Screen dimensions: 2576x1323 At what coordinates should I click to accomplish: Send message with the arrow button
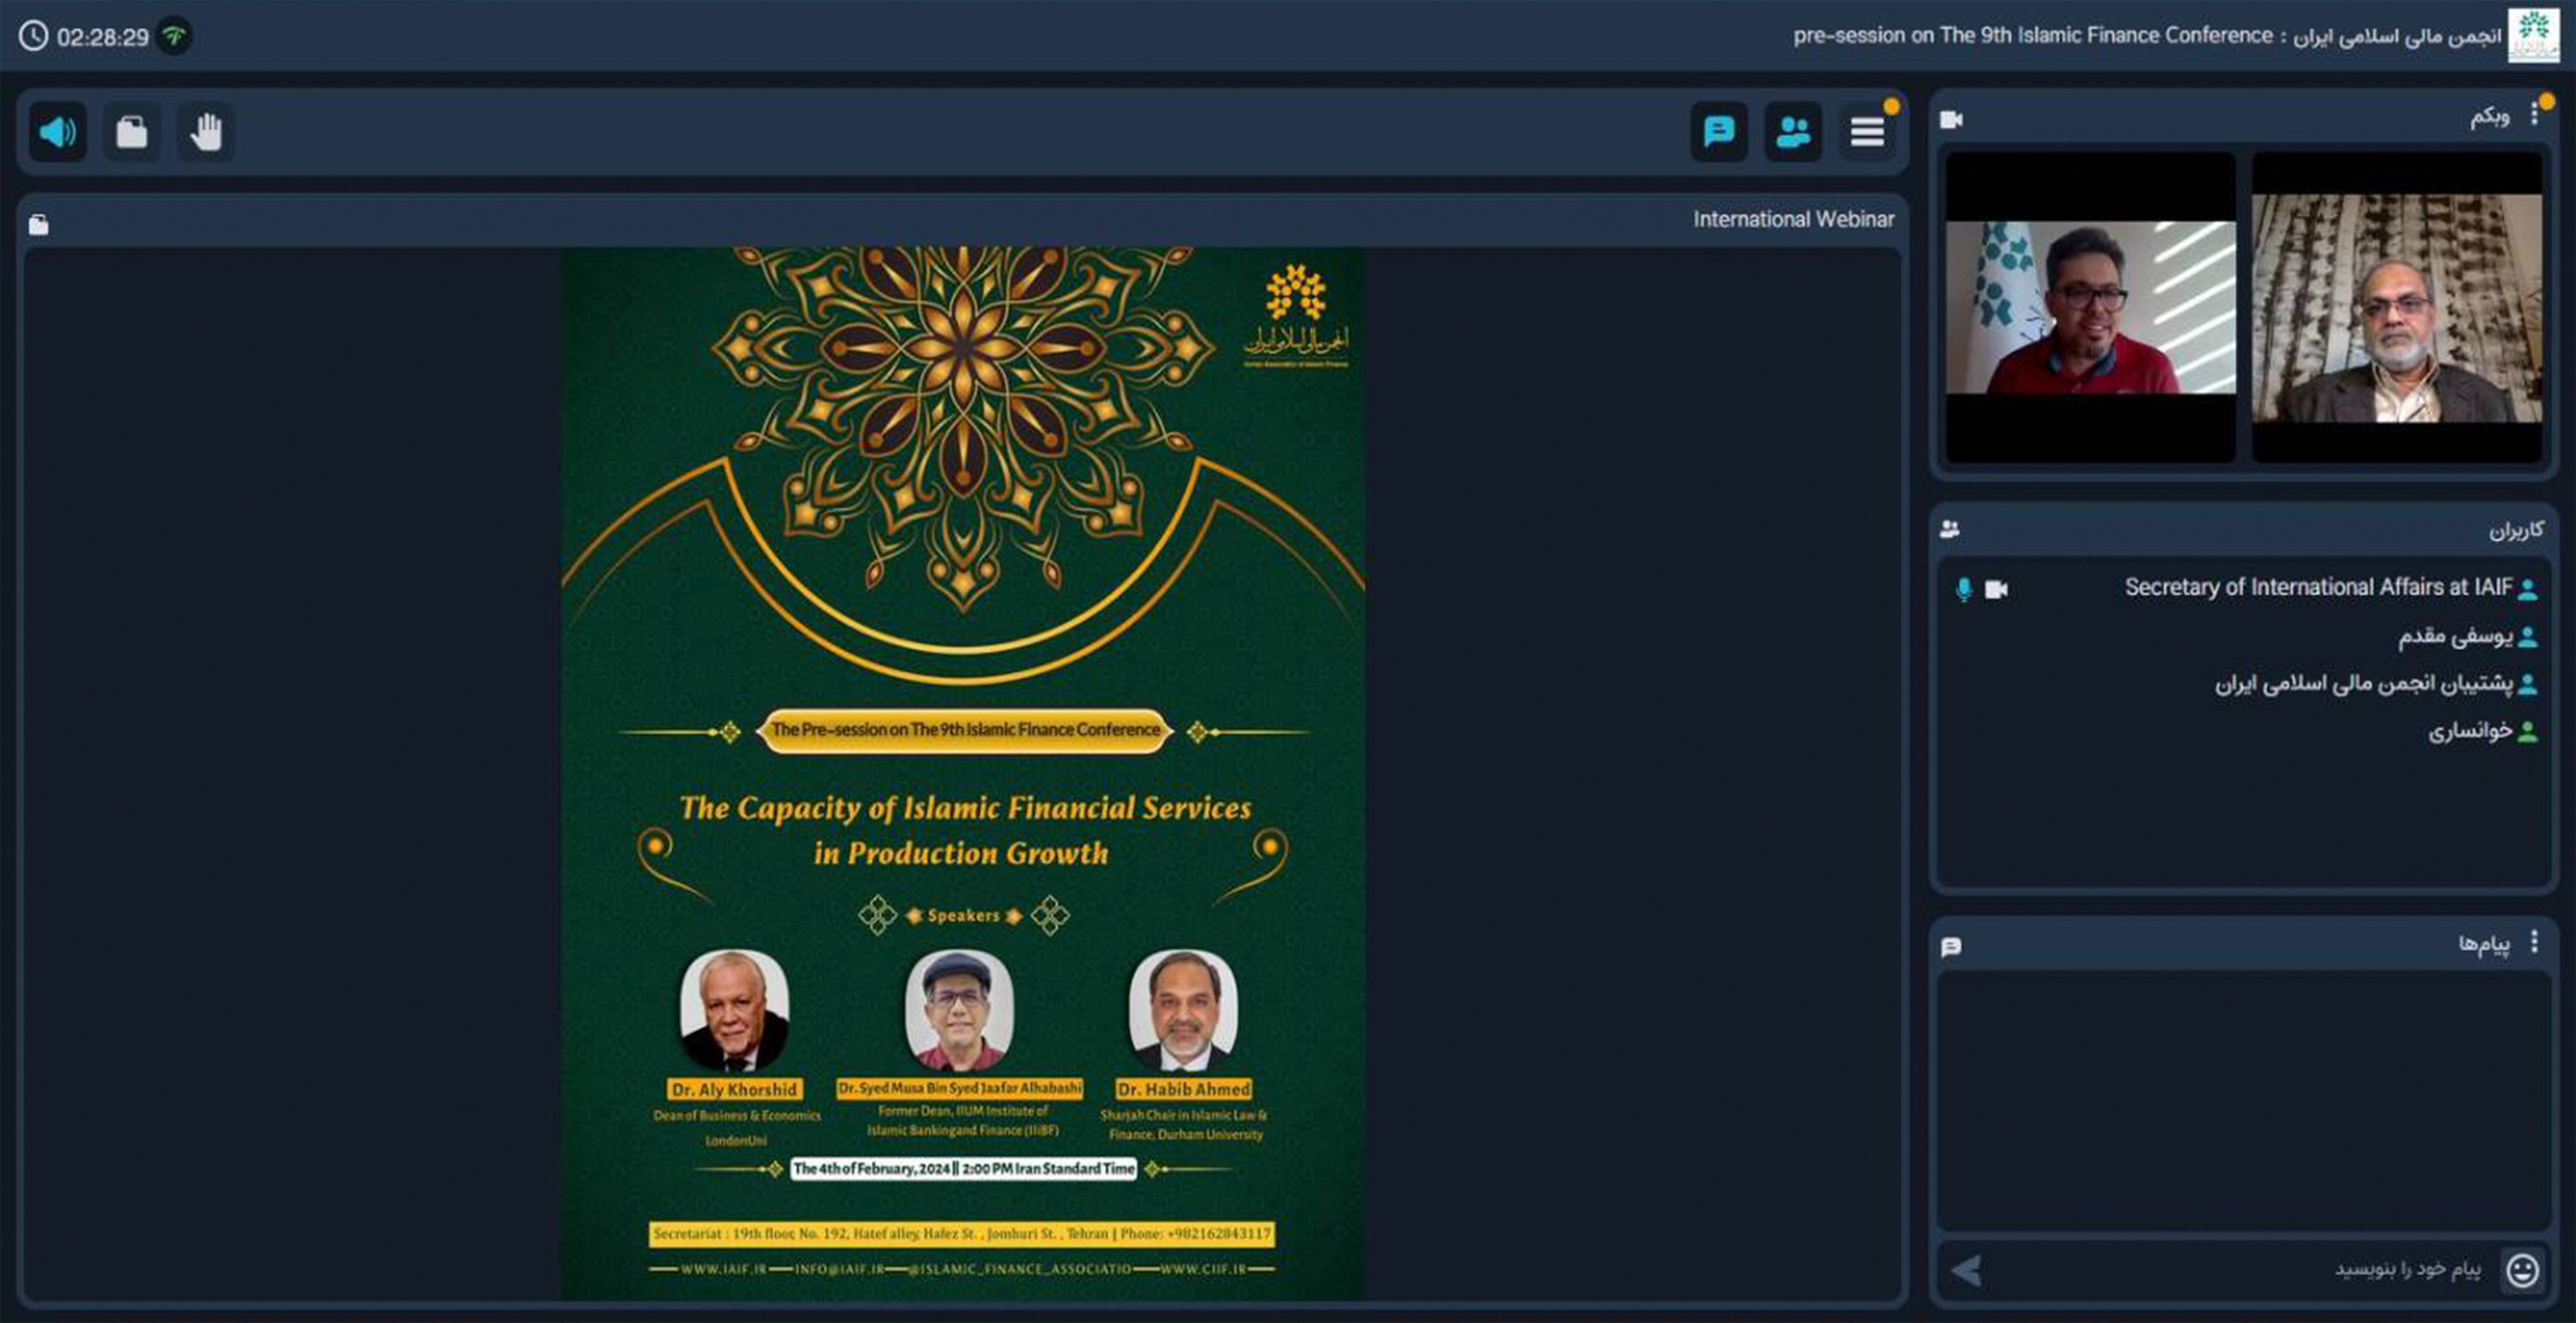(x=1966, y=1270)
